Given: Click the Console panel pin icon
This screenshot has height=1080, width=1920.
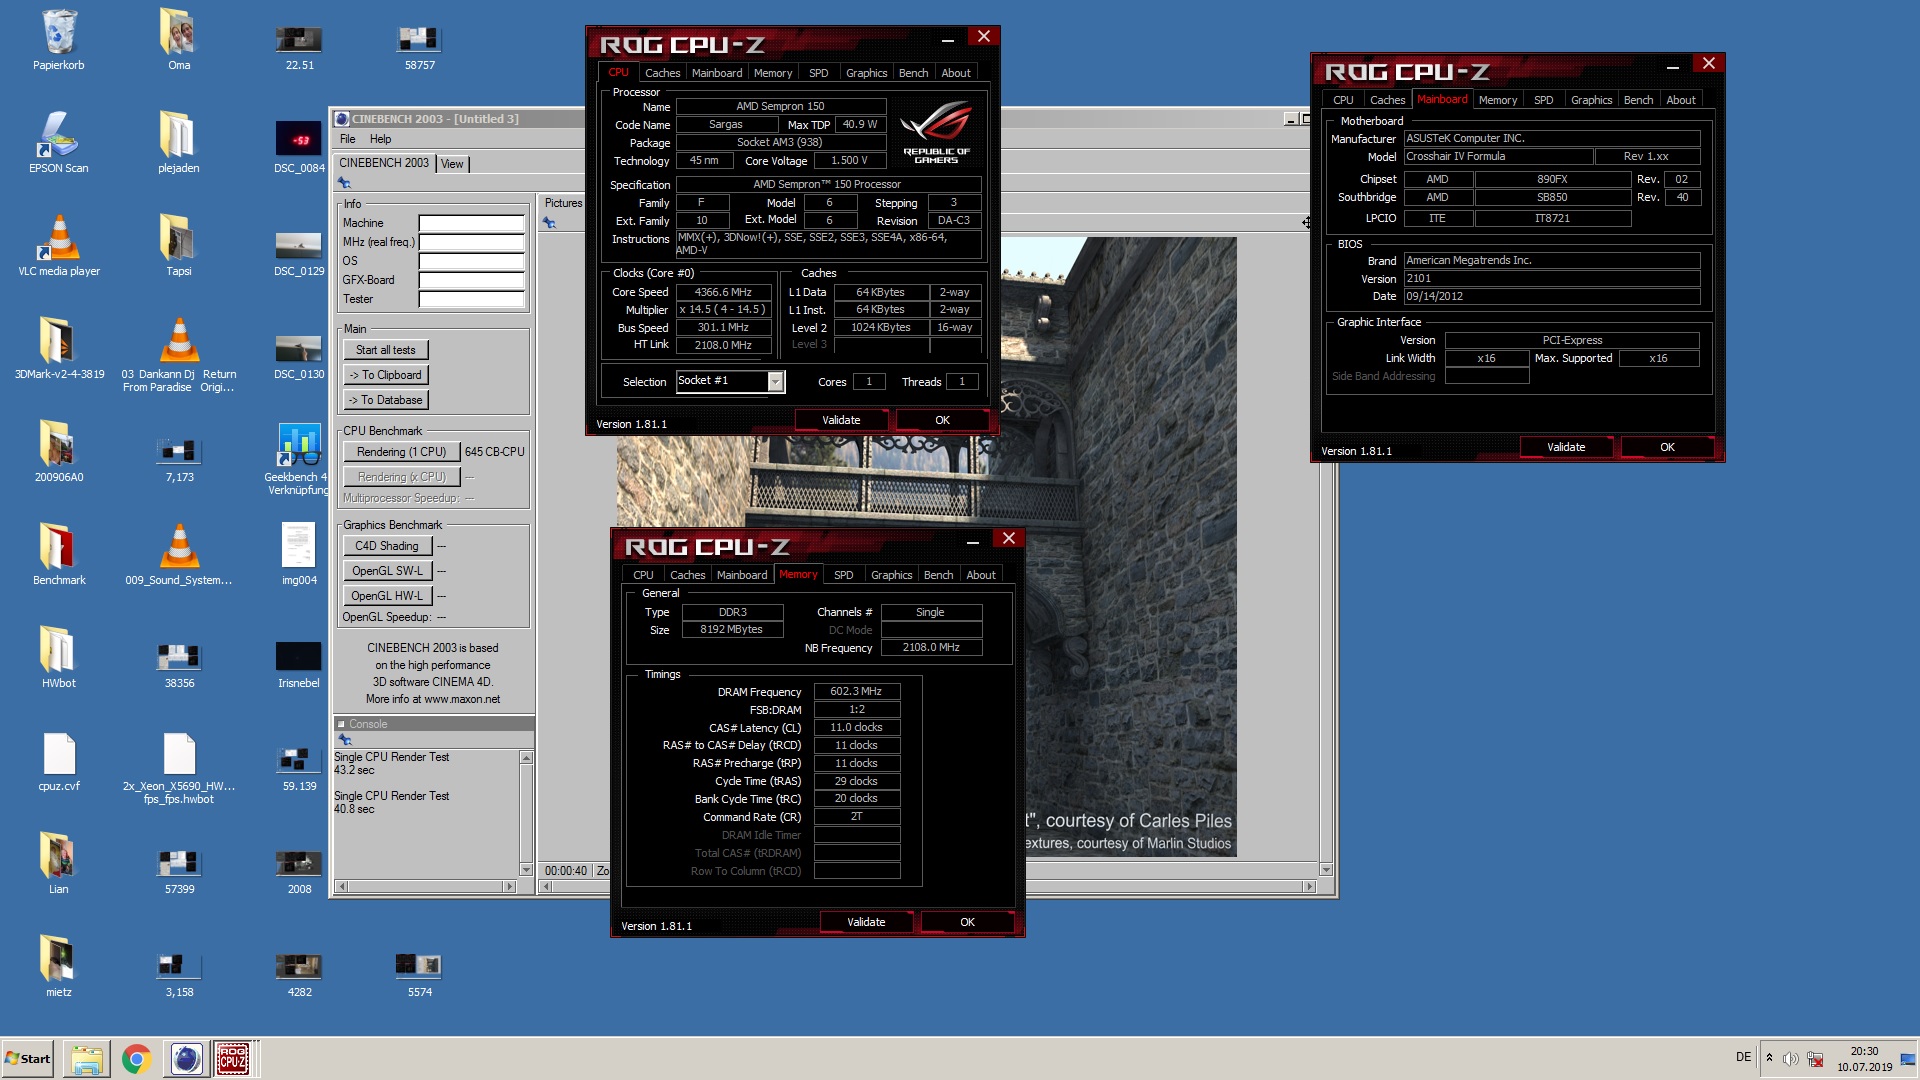Looking at the screenshot, I should pos(345,740).
